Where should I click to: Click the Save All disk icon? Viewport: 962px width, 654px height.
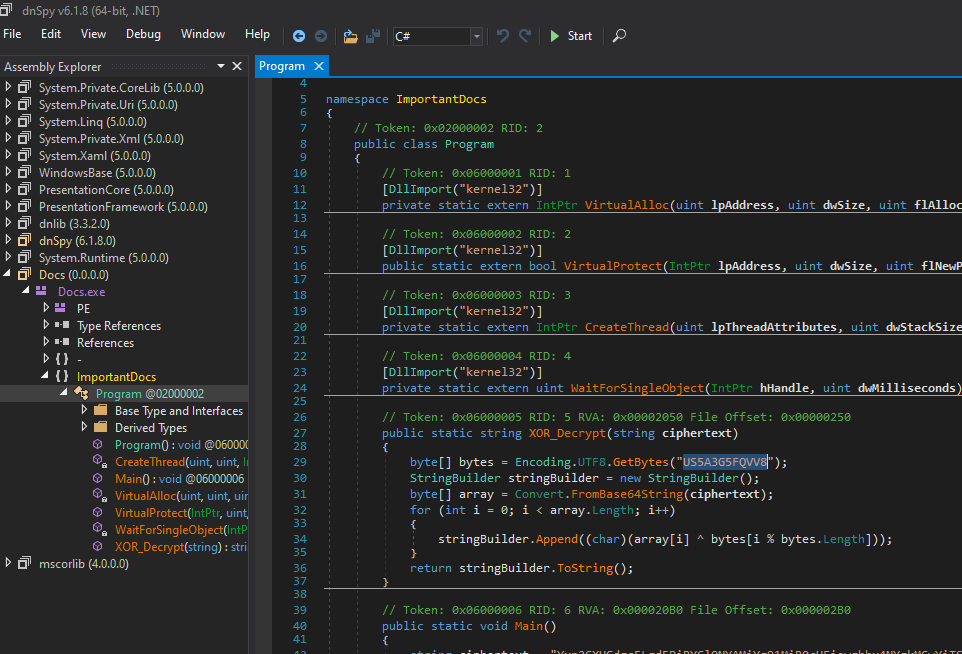[x=373, y=36]
